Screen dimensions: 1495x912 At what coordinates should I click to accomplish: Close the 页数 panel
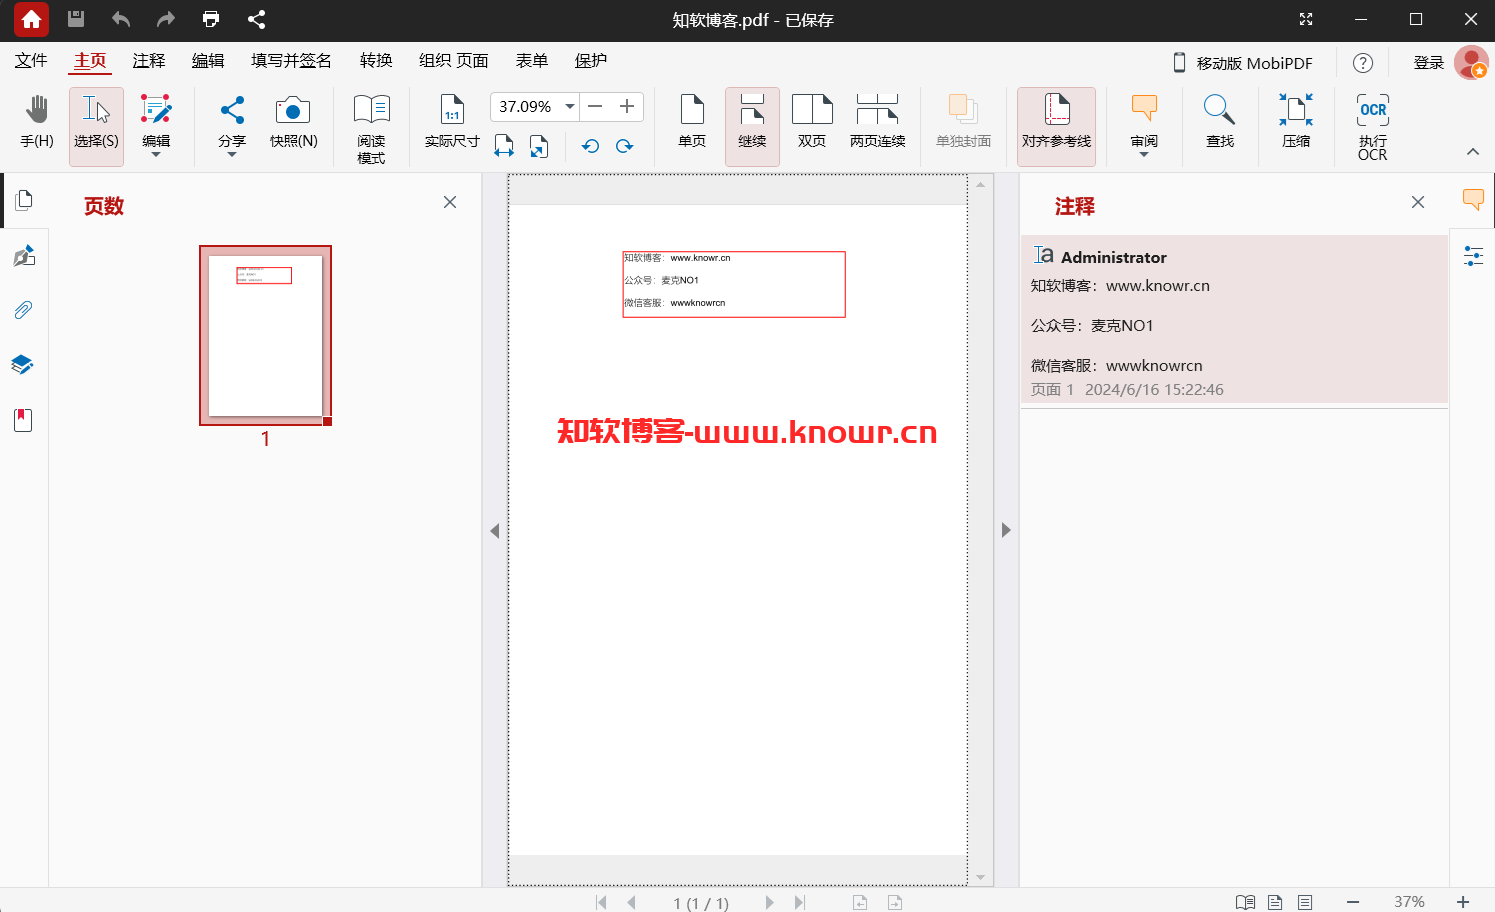coord(450,202)
